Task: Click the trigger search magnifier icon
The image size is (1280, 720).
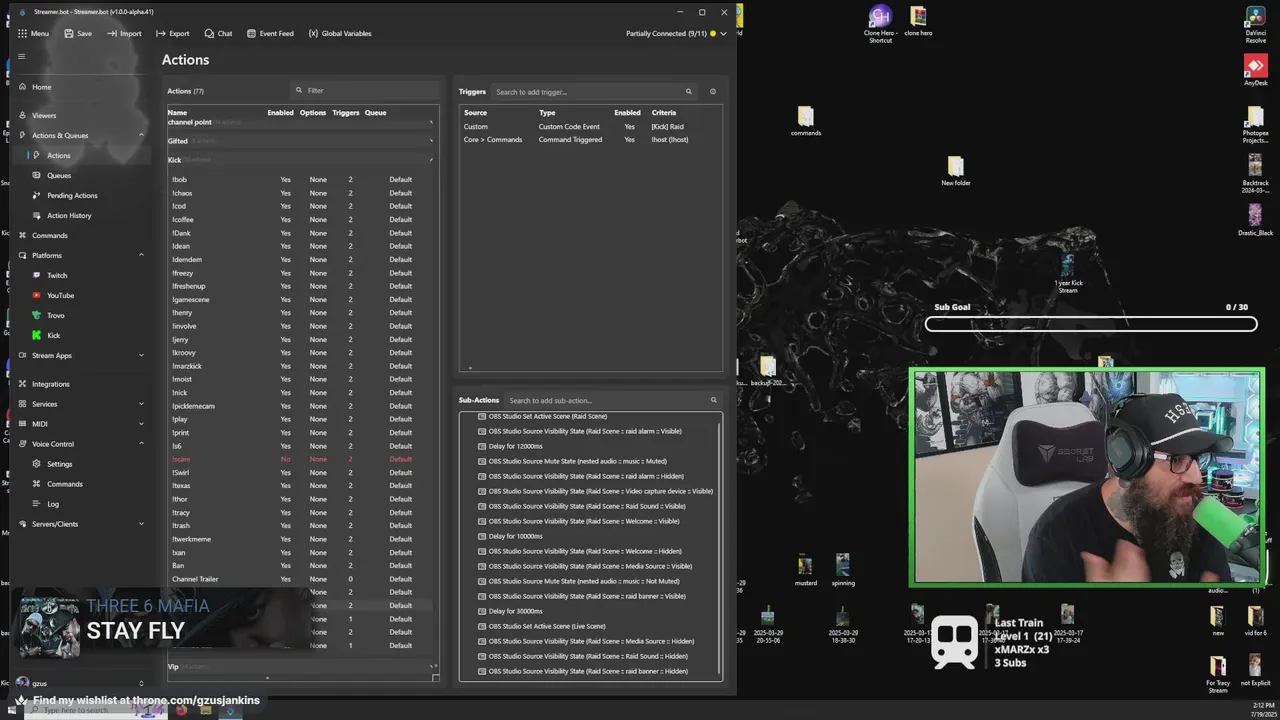Action: point(688,92)
